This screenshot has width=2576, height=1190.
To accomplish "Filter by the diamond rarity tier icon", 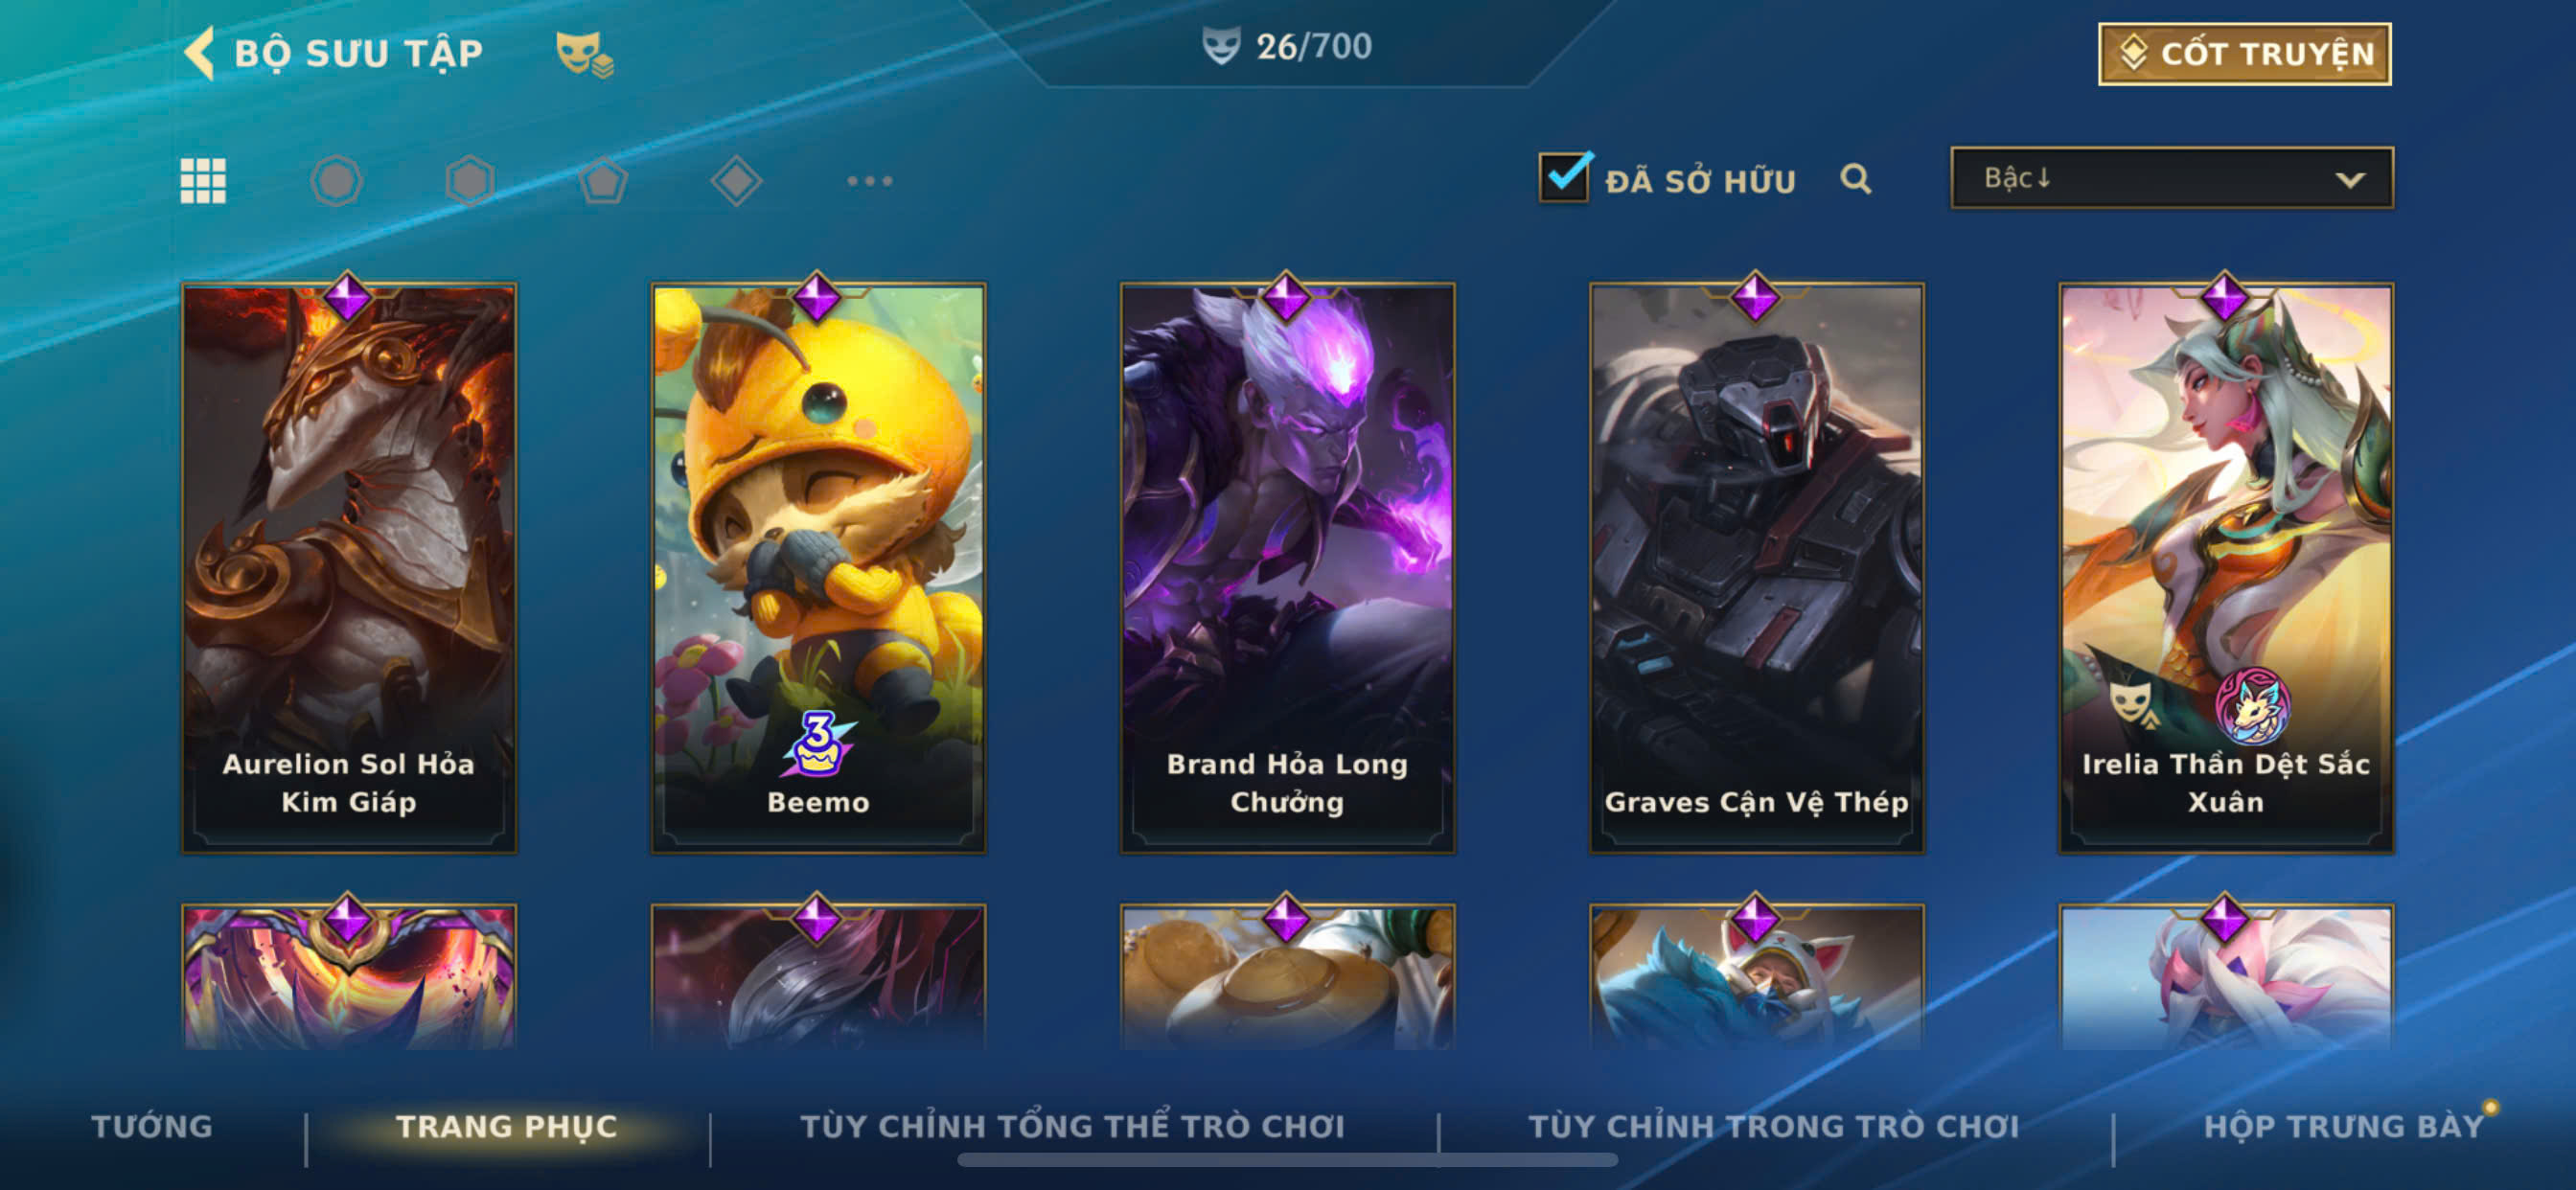I will [x=736, y=181].
